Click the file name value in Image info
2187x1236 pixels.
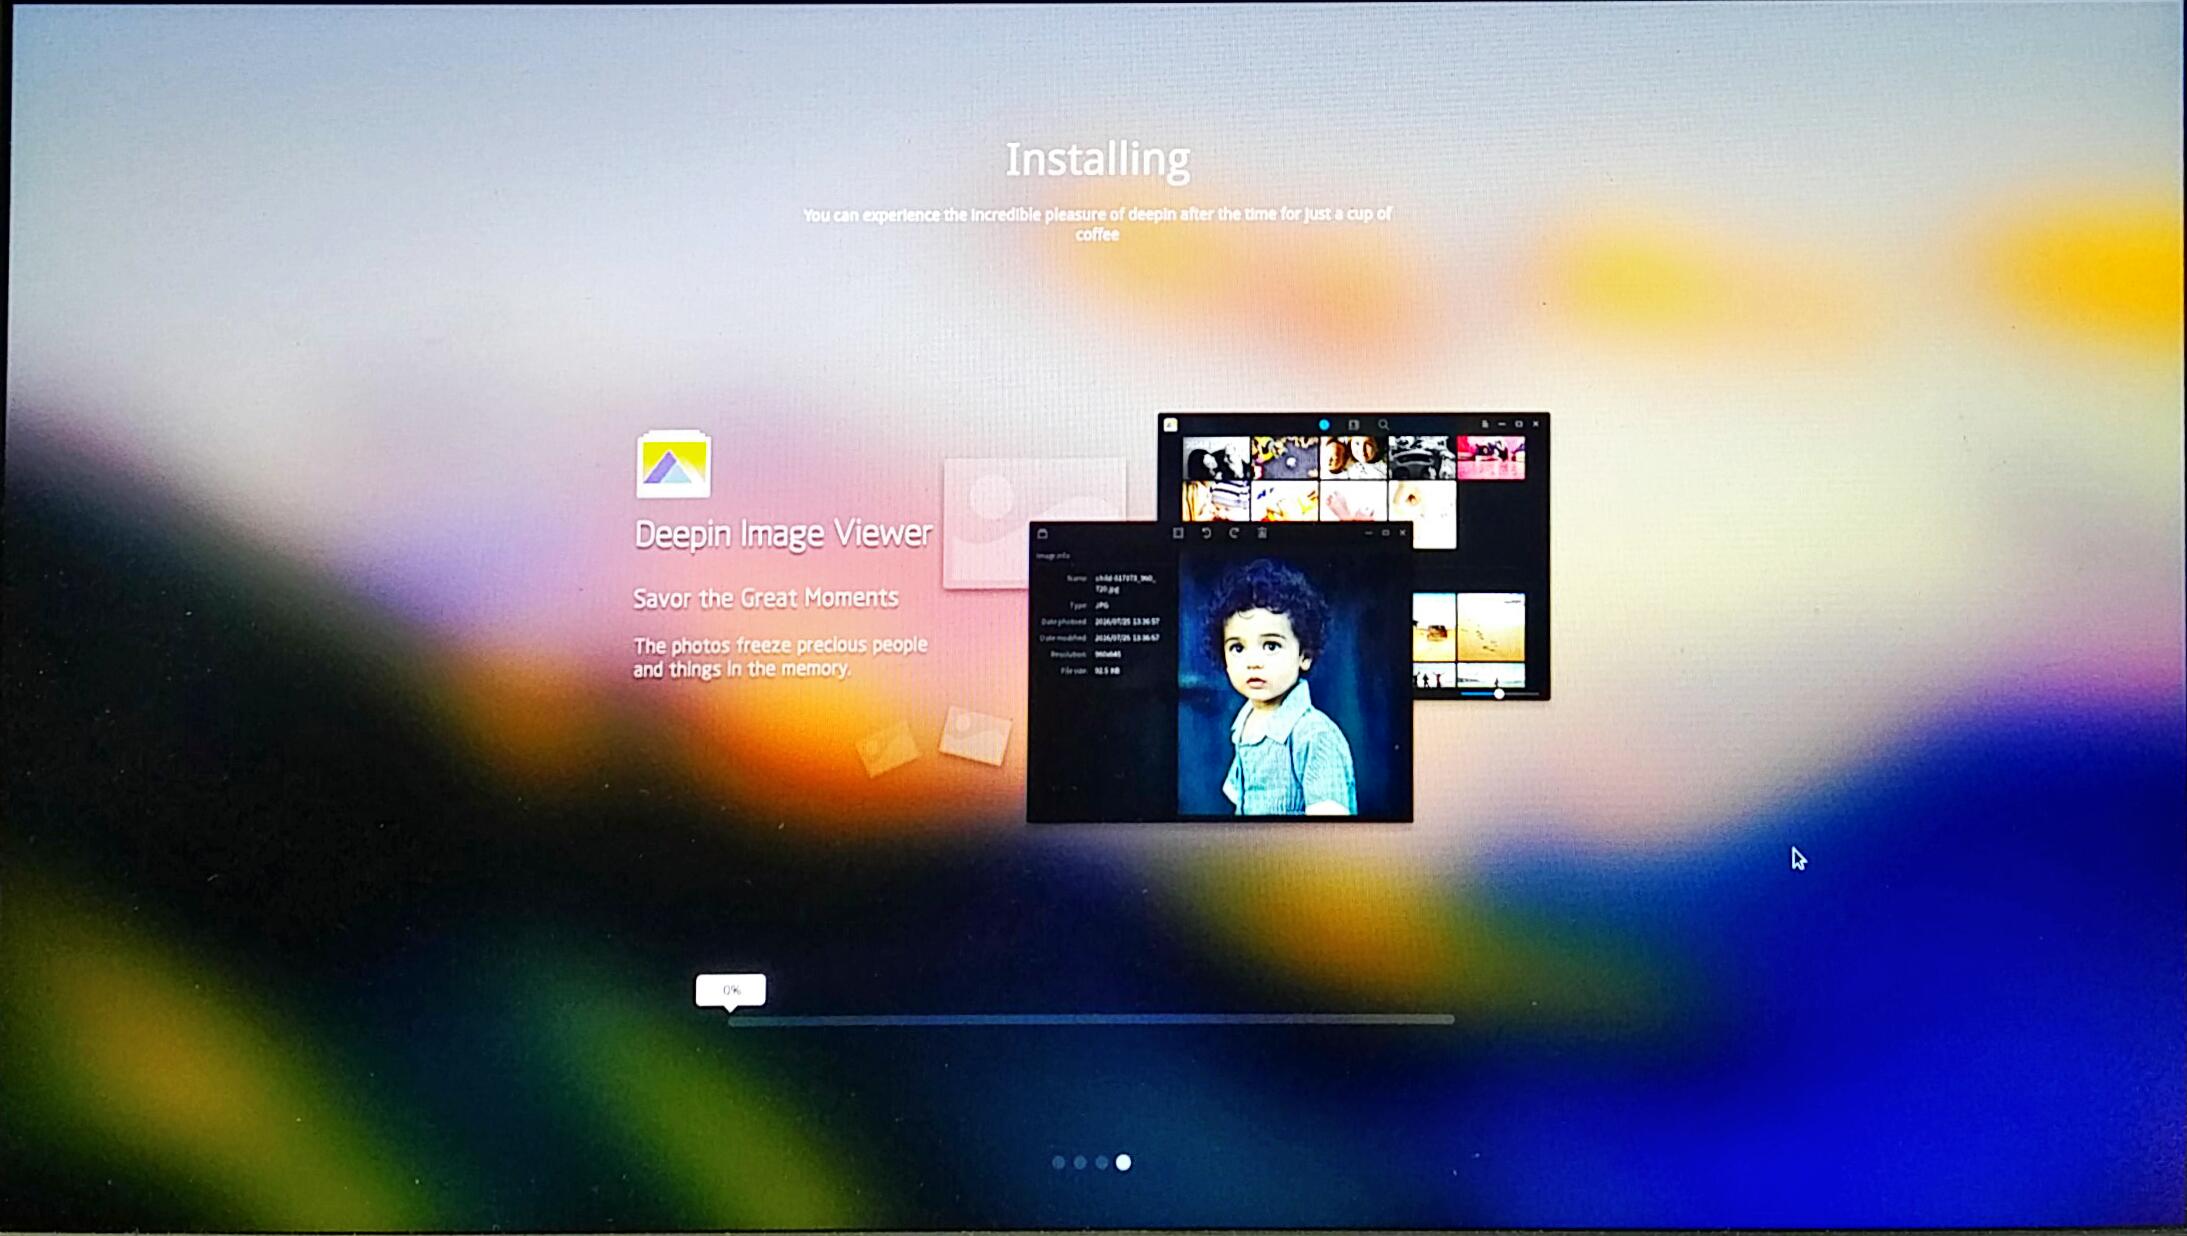[x=1125, y=583]
